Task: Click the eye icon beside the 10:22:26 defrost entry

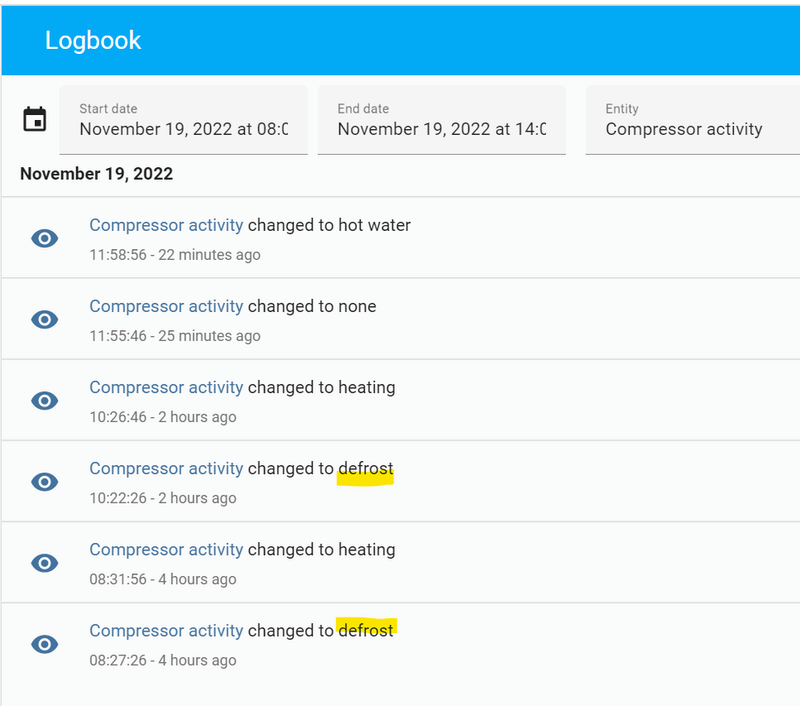Action: click(44, 481)
